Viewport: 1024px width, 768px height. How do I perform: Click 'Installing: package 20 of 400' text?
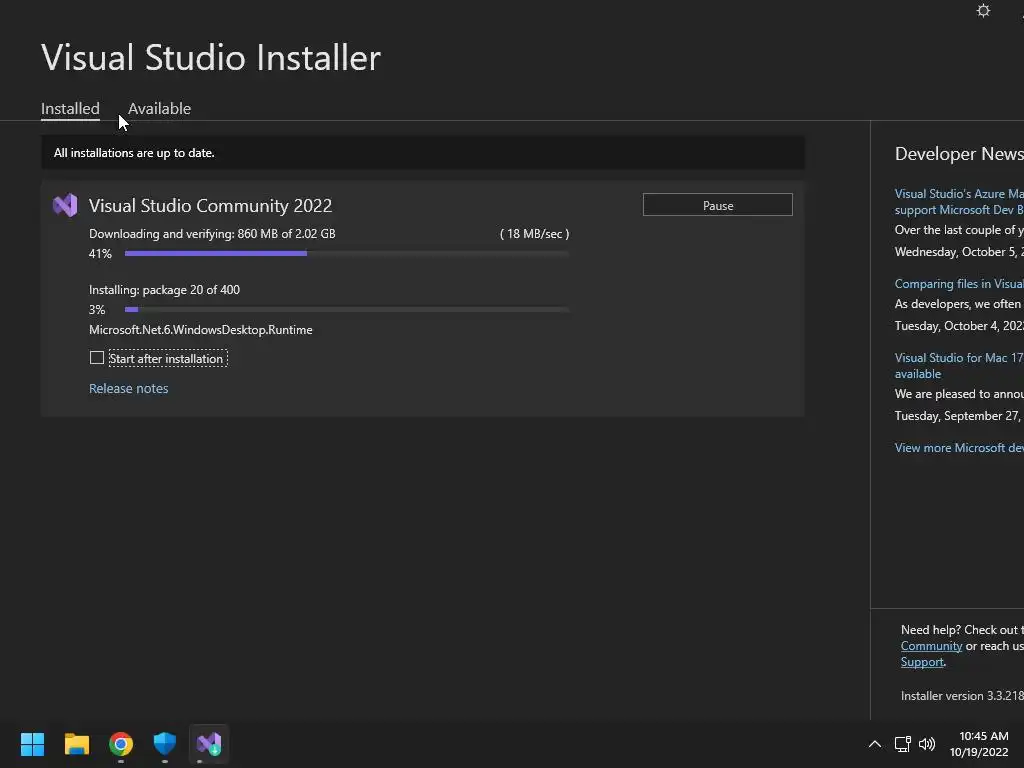165,290
